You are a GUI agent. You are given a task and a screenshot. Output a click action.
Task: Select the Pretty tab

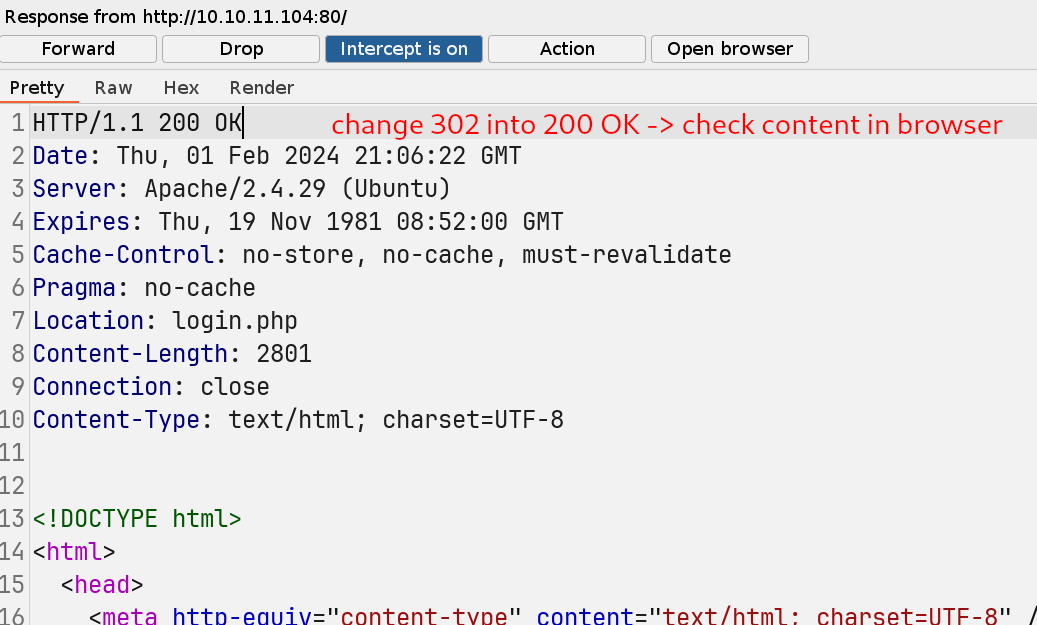(x=37, y=87)
